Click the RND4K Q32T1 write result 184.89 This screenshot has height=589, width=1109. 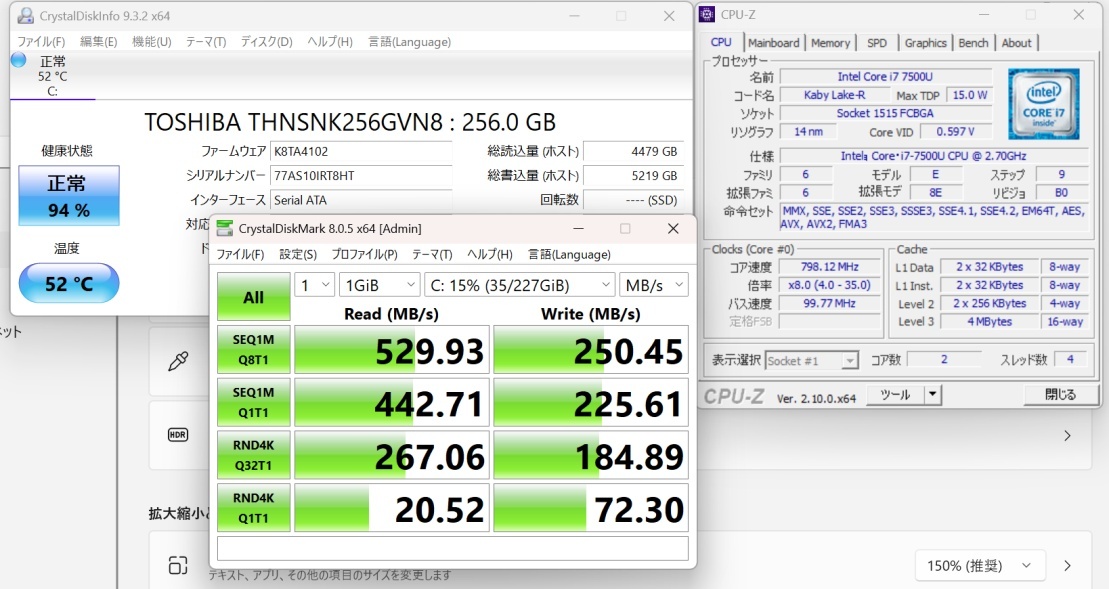pyautogui.click(x=591, y=455)
